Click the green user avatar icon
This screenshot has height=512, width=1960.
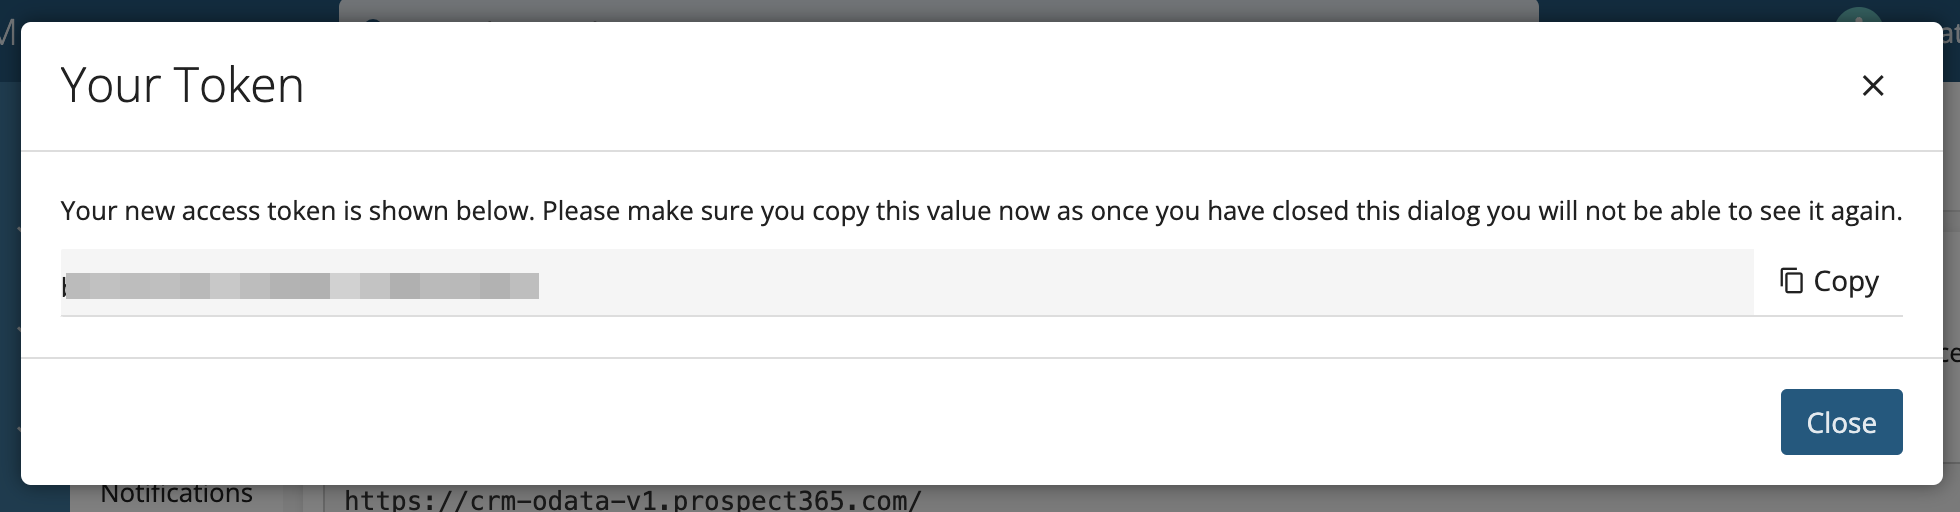1858,14
